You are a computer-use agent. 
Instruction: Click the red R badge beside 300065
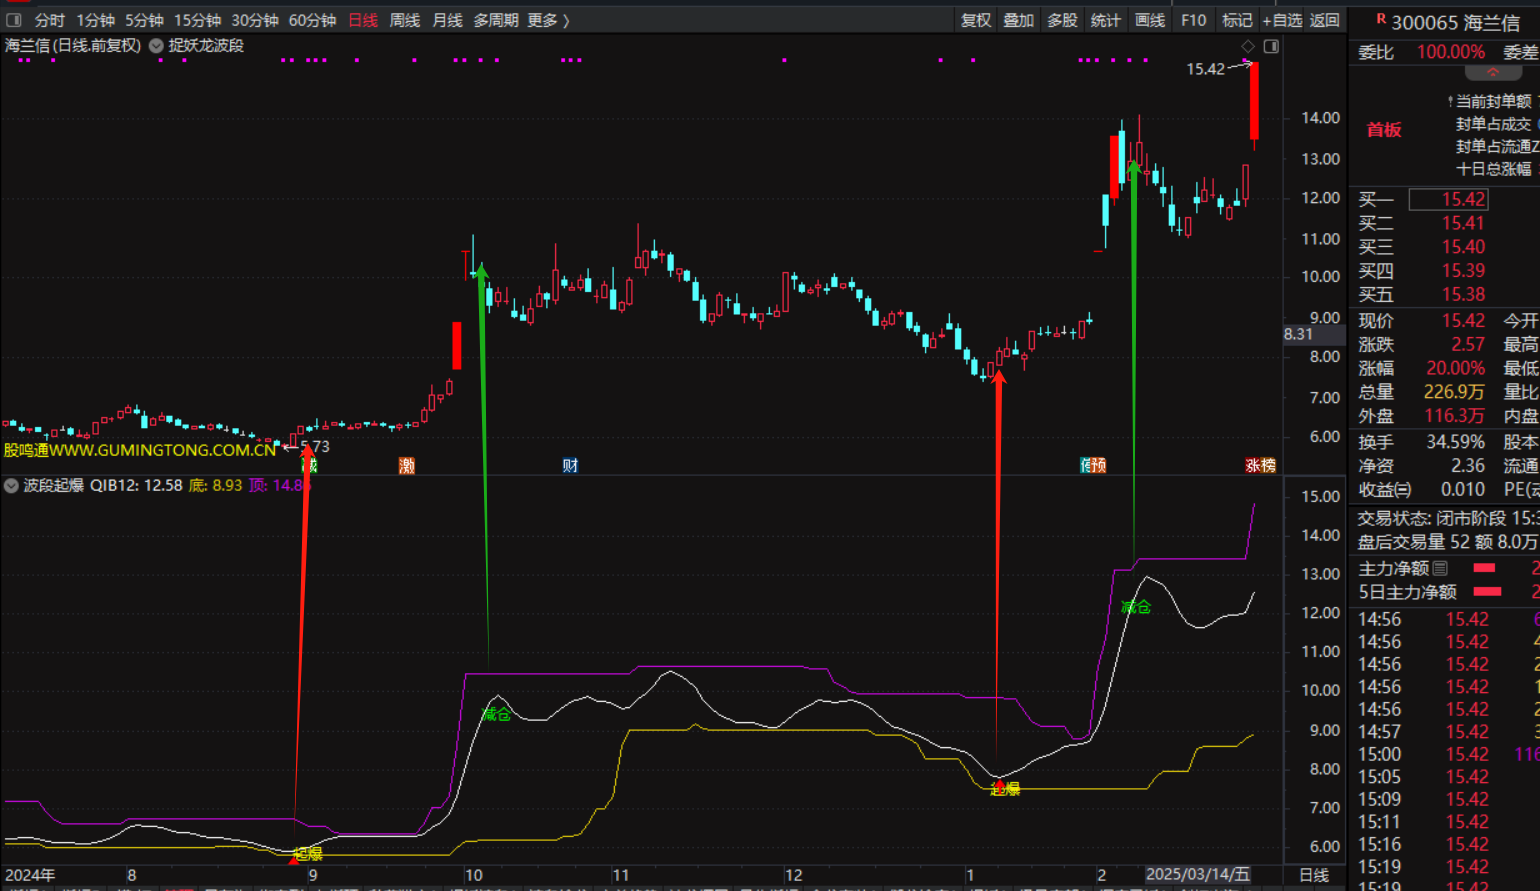click(1381, 20)
